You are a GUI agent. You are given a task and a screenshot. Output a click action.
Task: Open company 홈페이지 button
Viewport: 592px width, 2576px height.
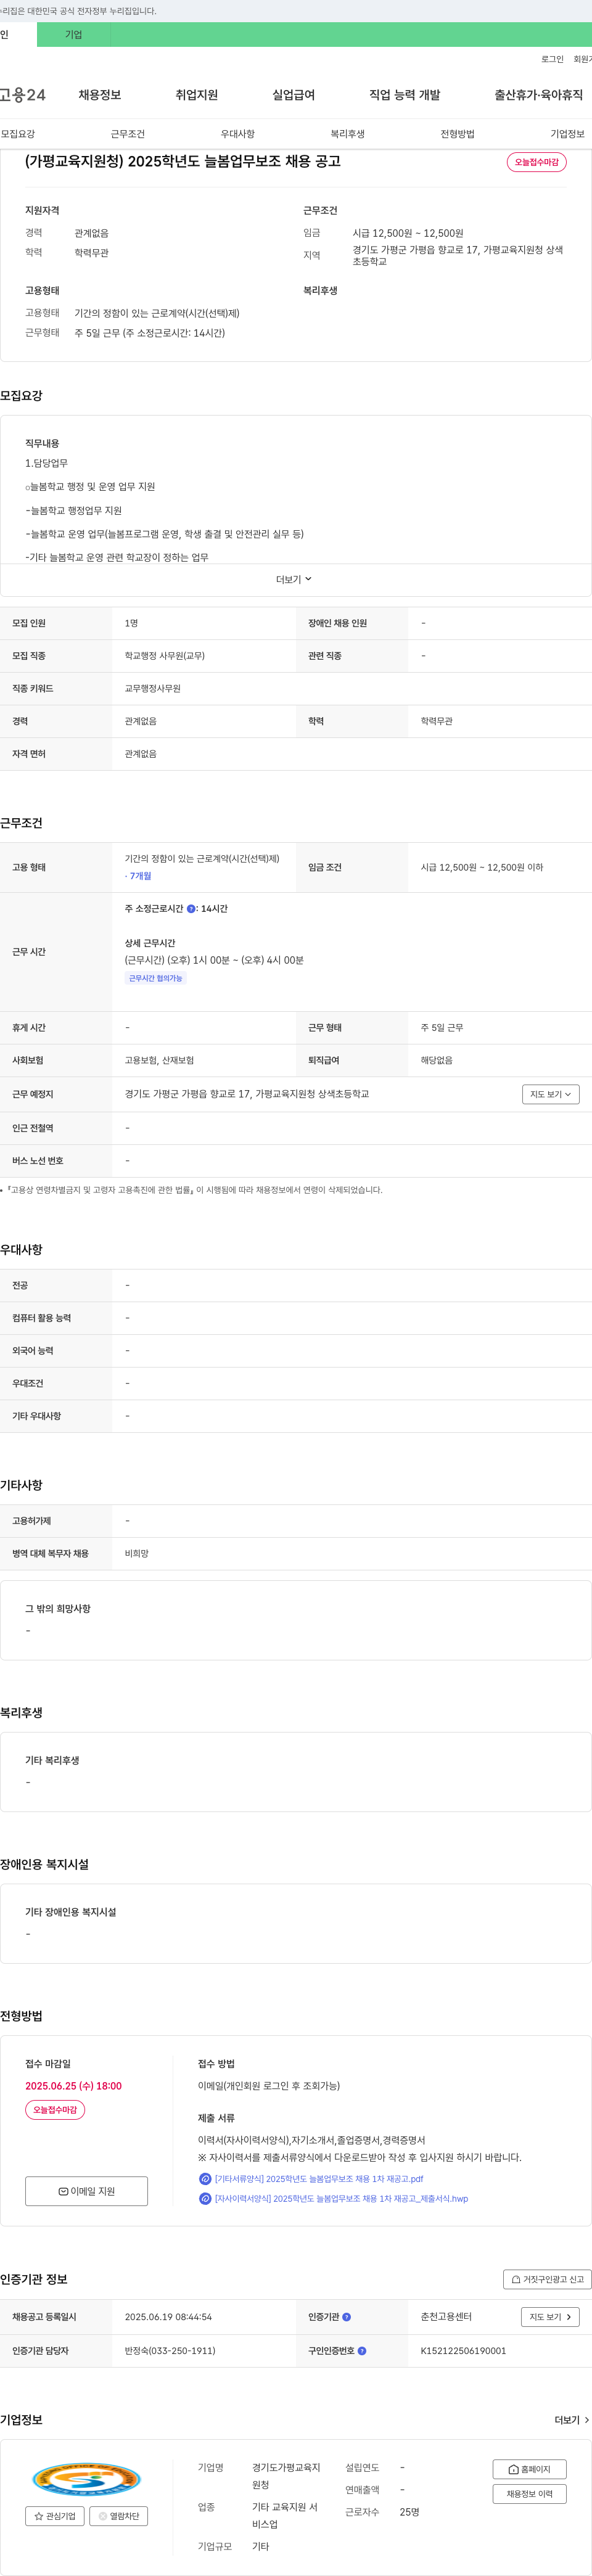[x=529, y=2470]
